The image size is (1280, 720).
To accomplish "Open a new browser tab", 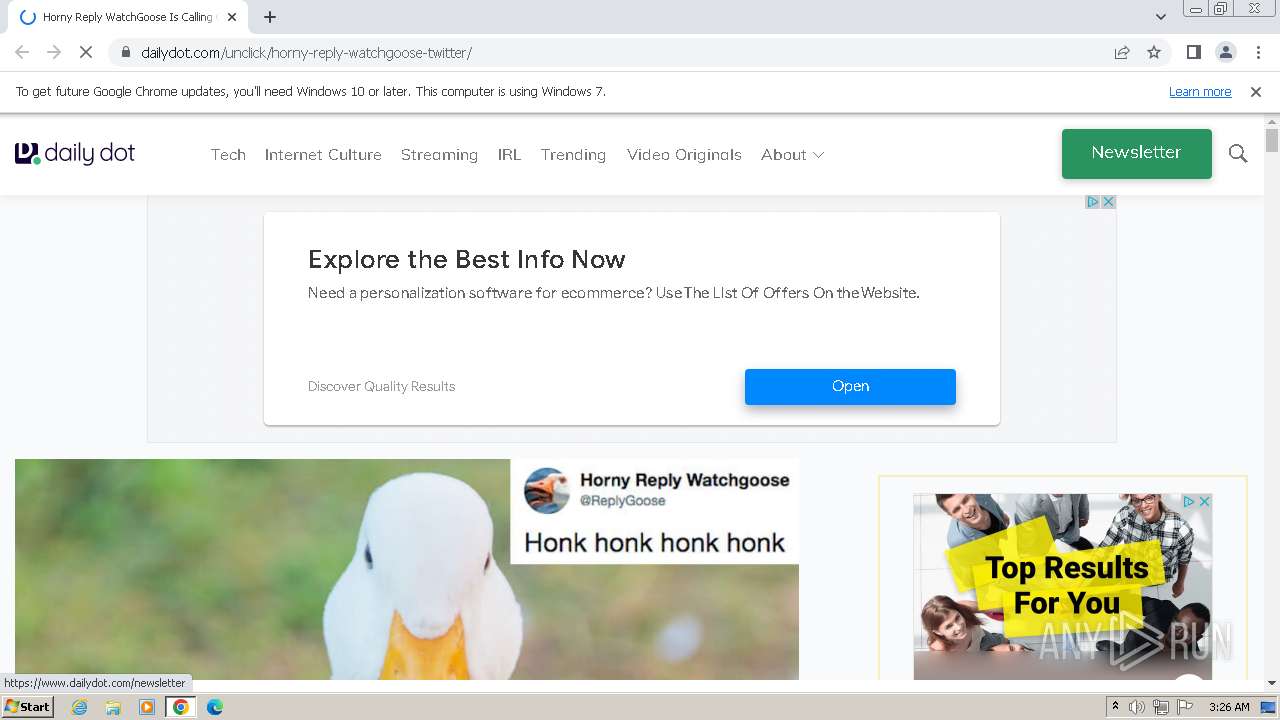I will click(x=270, y=17).
